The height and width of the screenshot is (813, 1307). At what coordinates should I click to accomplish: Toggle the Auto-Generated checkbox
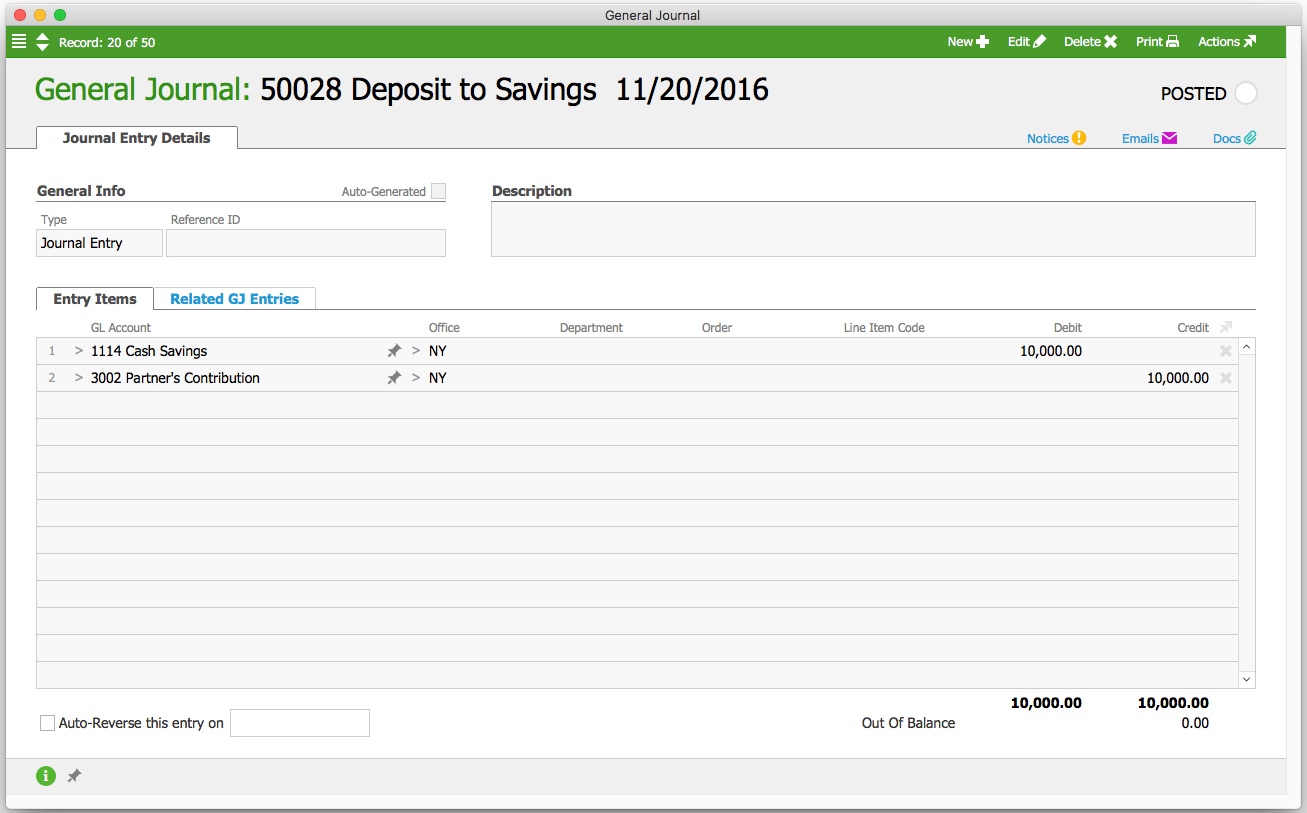[438, 191]
